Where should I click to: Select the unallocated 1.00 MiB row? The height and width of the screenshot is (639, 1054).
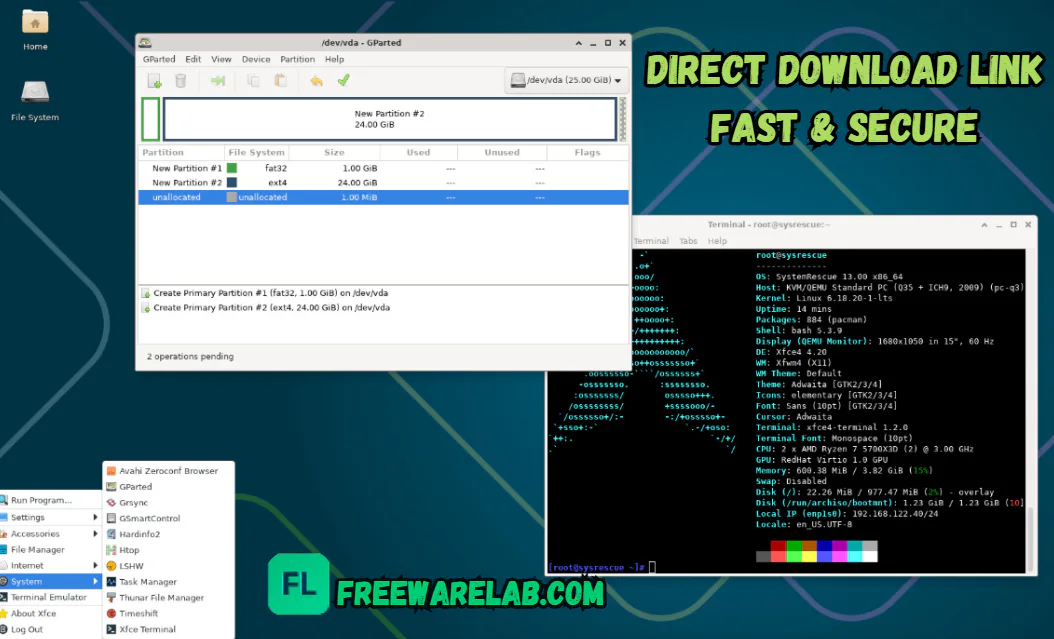pyautogui.click(x=383, y=198)
